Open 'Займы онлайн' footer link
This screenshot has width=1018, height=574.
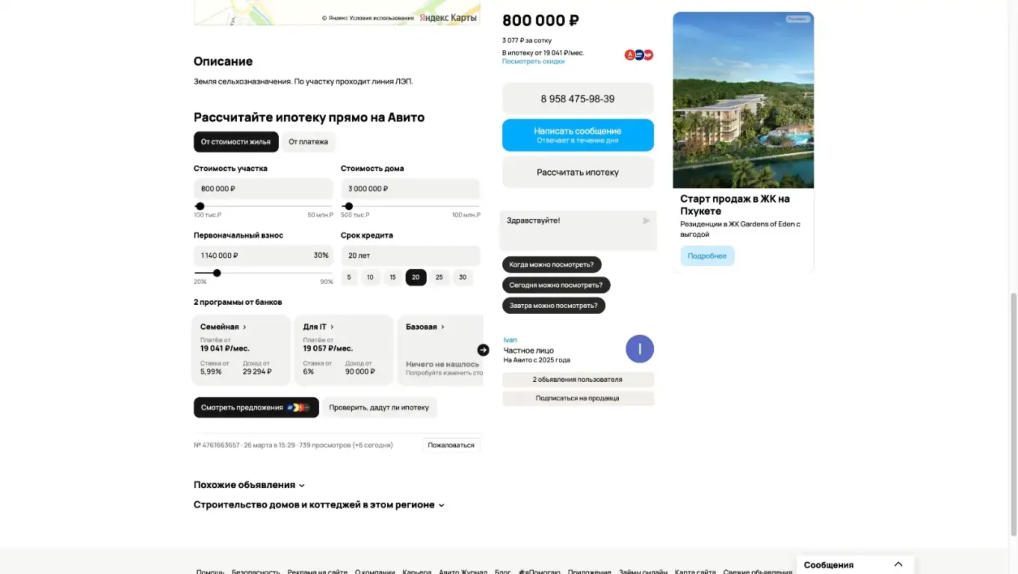pyautogui.click(x=643, y=571)
